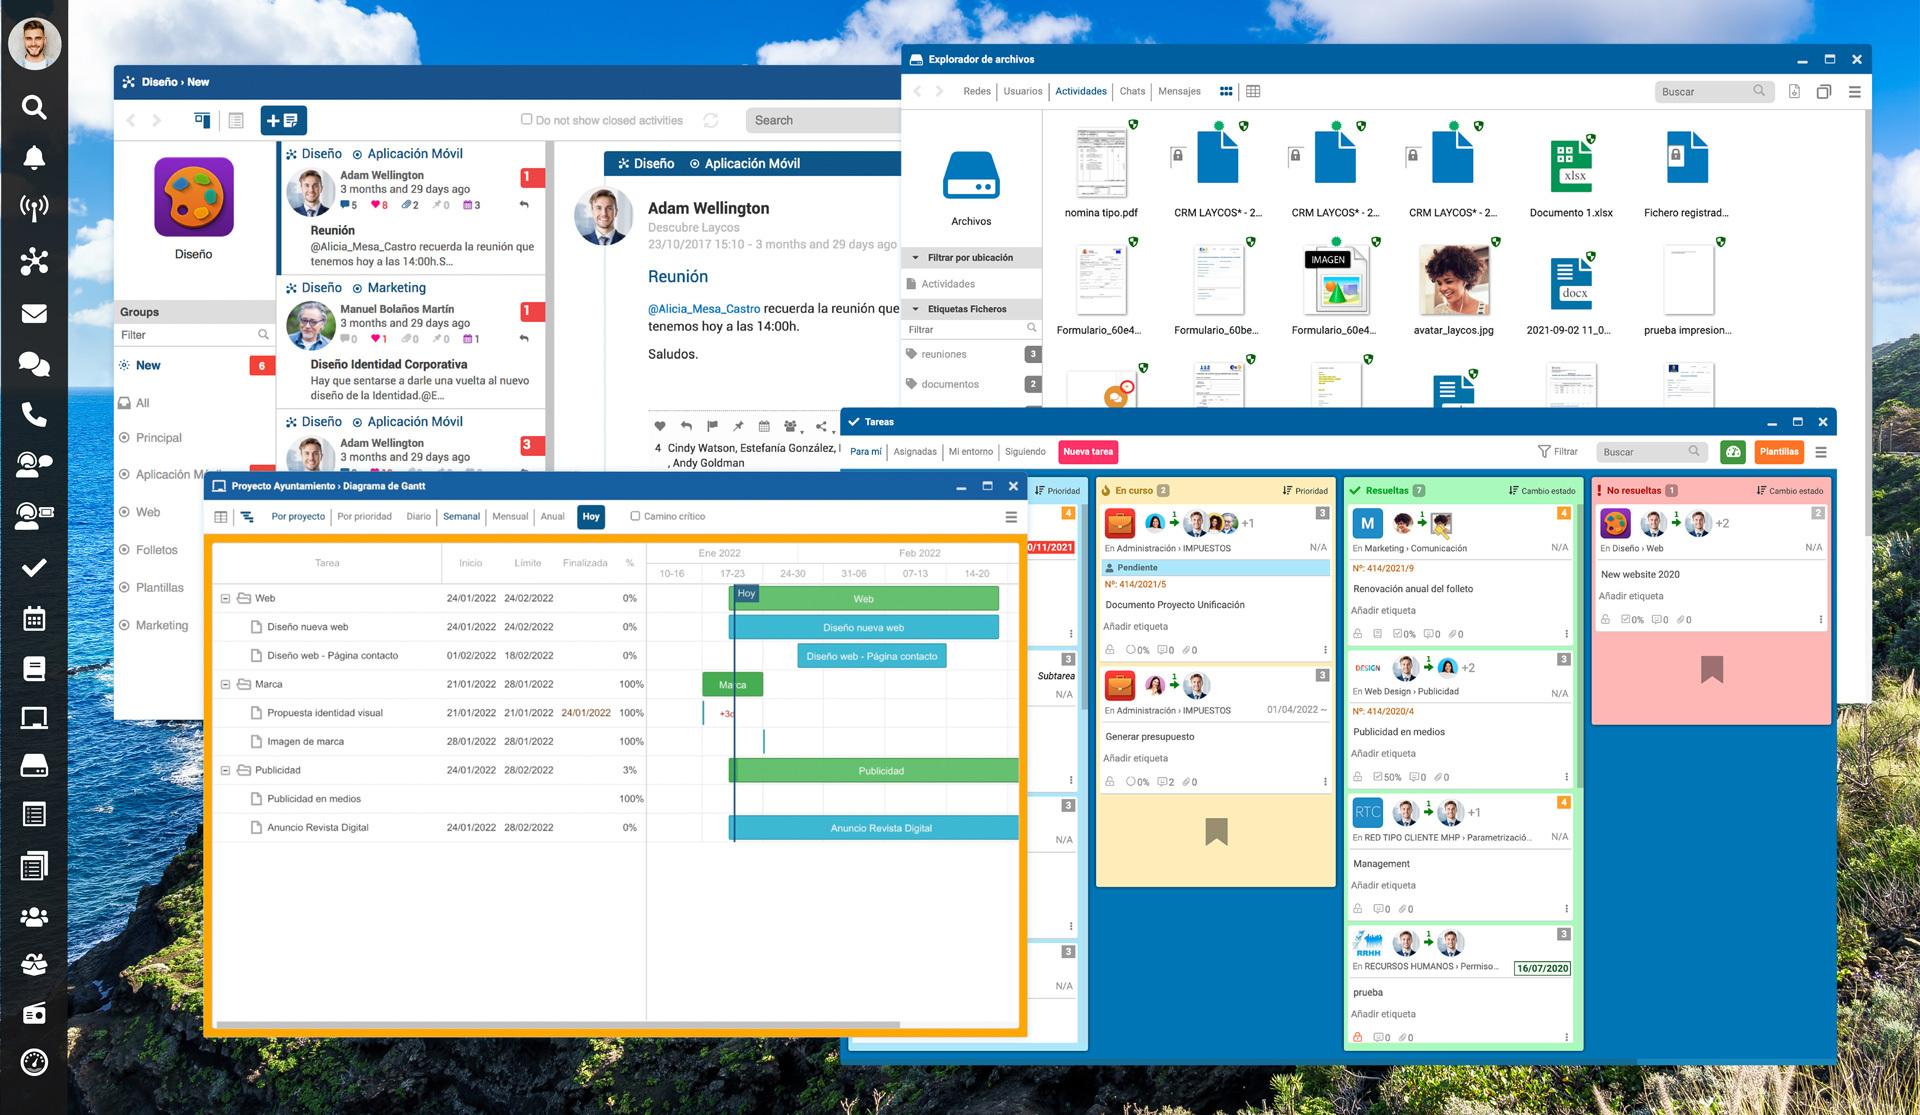Select the 'Mensual' view in the Gantt toolbar

tap(510, 516)
